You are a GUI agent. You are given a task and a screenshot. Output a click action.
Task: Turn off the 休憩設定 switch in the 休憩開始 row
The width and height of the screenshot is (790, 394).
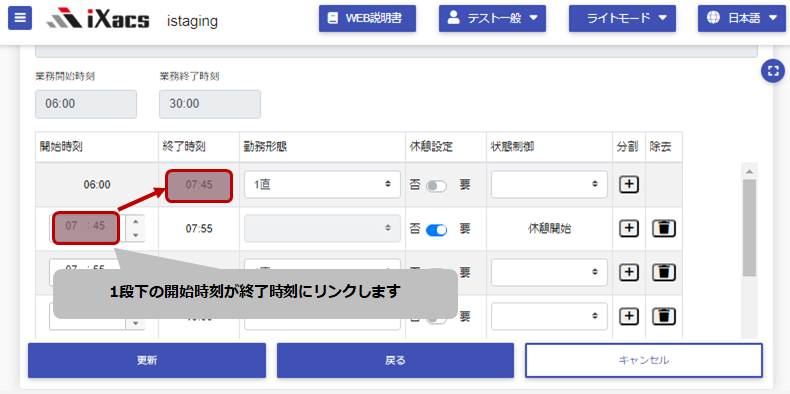[x=436, y=230]
